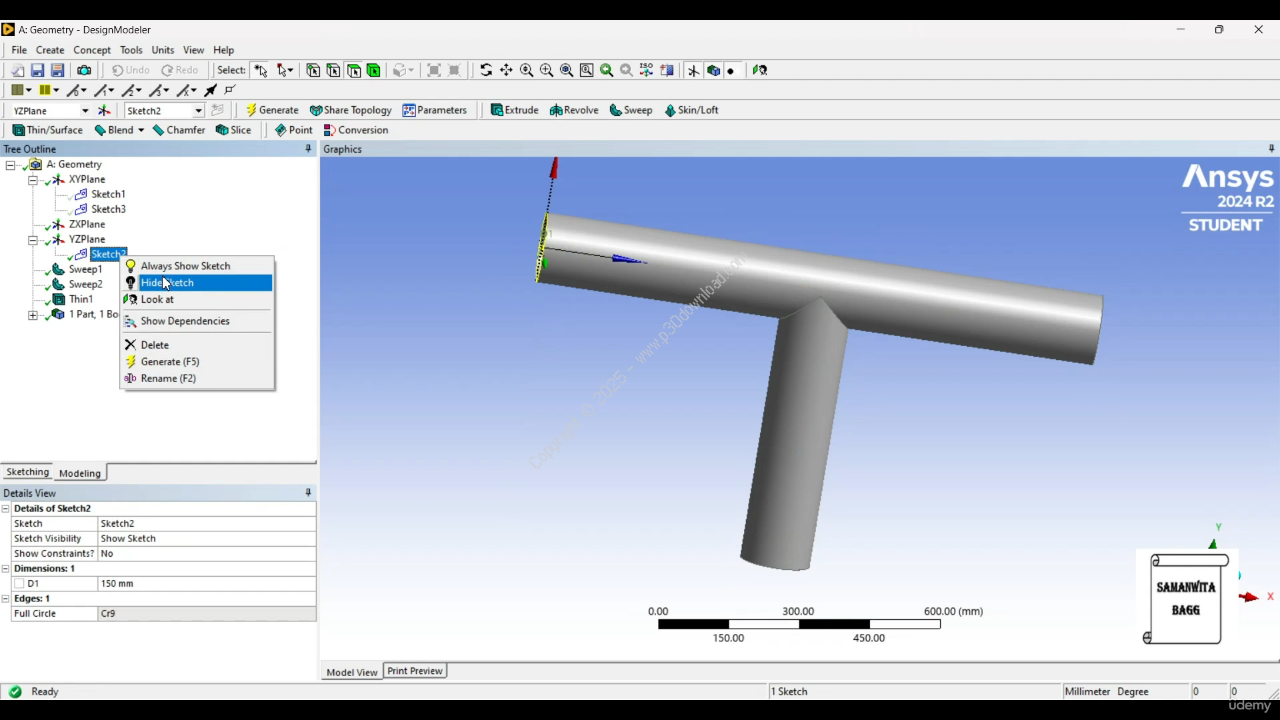
Task: Pin the Graphics panel
Action: 1271,149
